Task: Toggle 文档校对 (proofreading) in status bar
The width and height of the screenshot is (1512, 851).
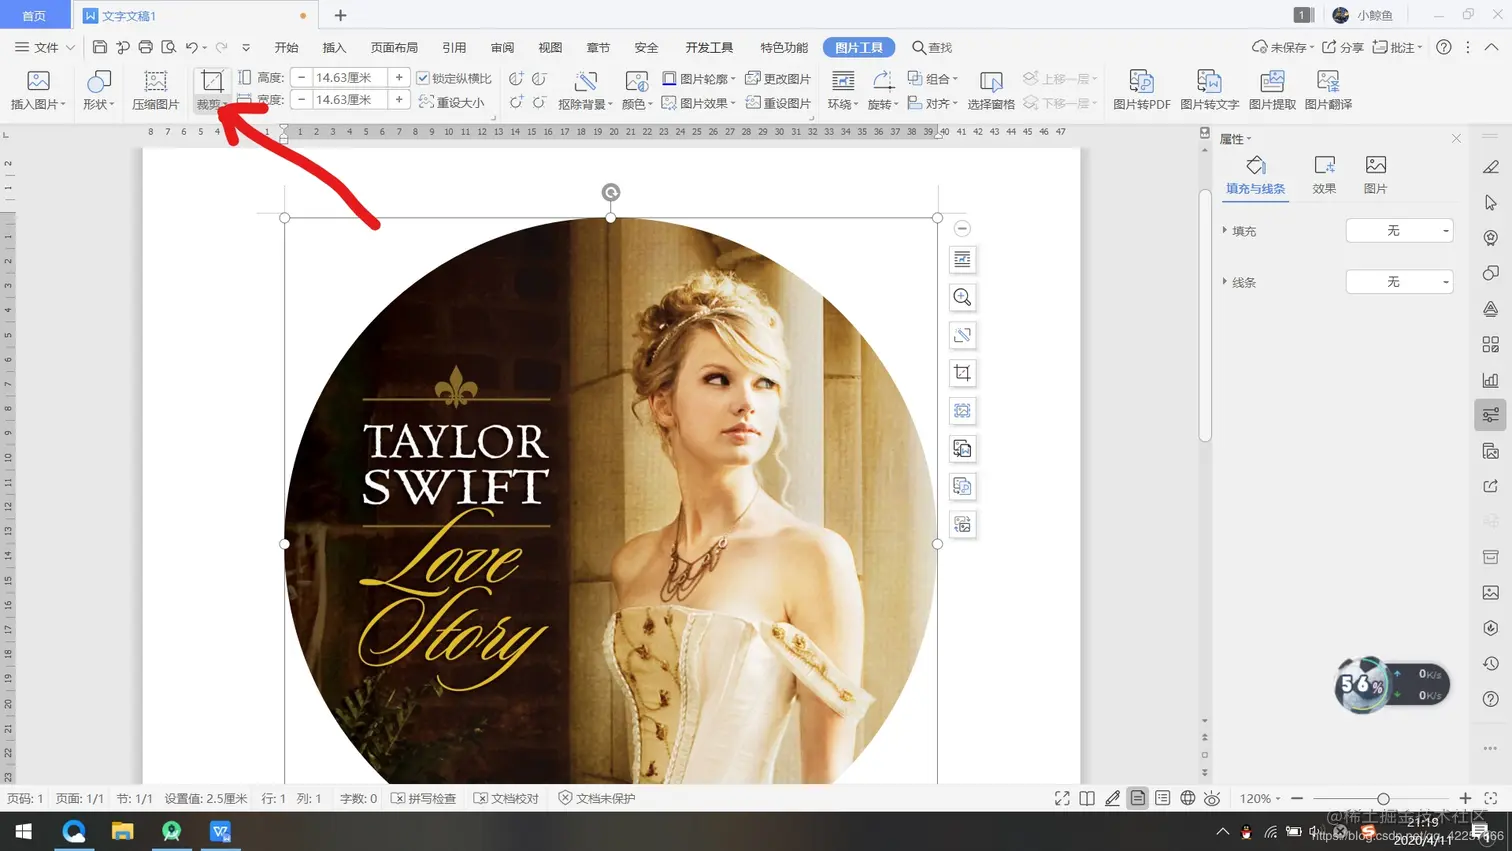Action: [506, 798]
